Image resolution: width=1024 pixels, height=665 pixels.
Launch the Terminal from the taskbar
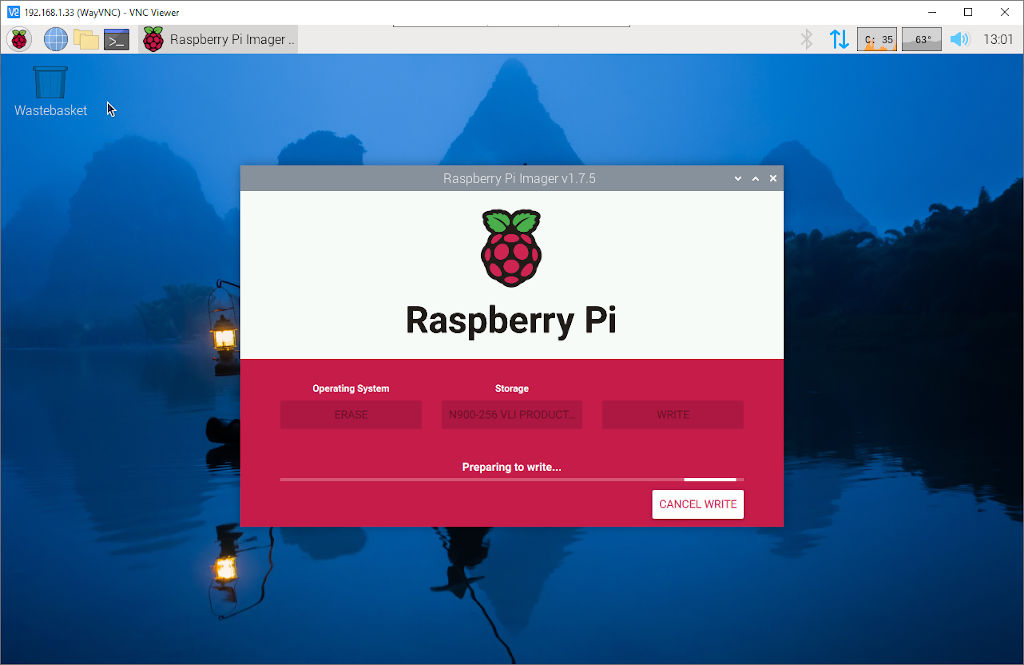tap(117, 39)
